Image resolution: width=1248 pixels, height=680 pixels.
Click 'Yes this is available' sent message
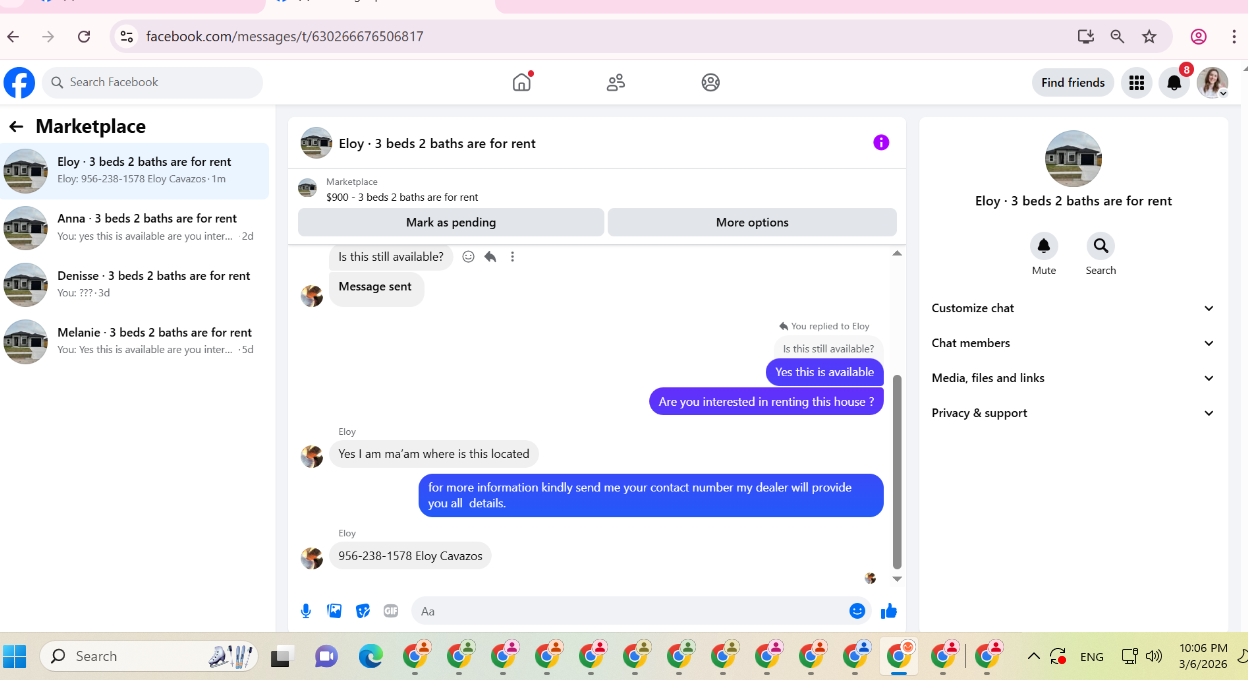click(x=825, y=372)
